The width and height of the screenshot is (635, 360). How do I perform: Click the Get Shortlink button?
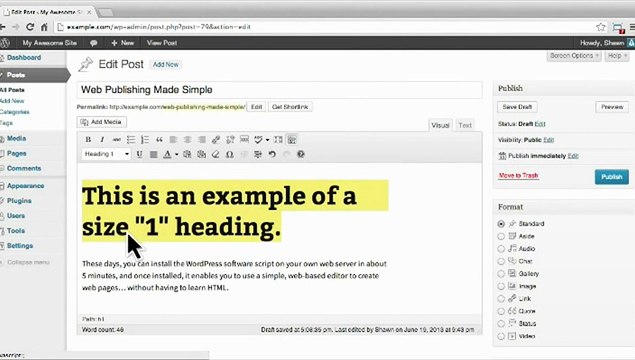[290, 107]
